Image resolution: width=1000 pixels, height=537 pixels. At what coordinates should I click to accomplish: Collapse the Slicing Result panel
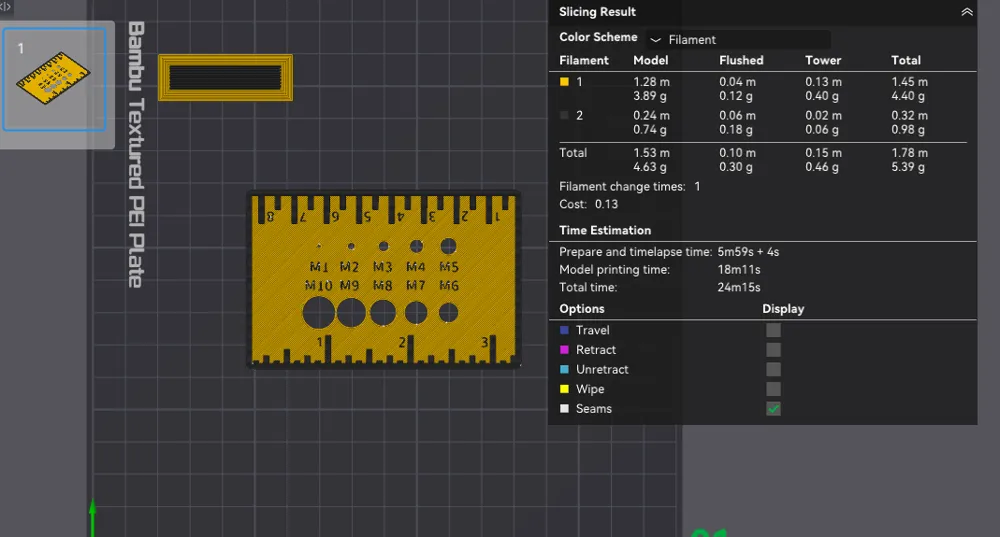(x=967, y=11)
